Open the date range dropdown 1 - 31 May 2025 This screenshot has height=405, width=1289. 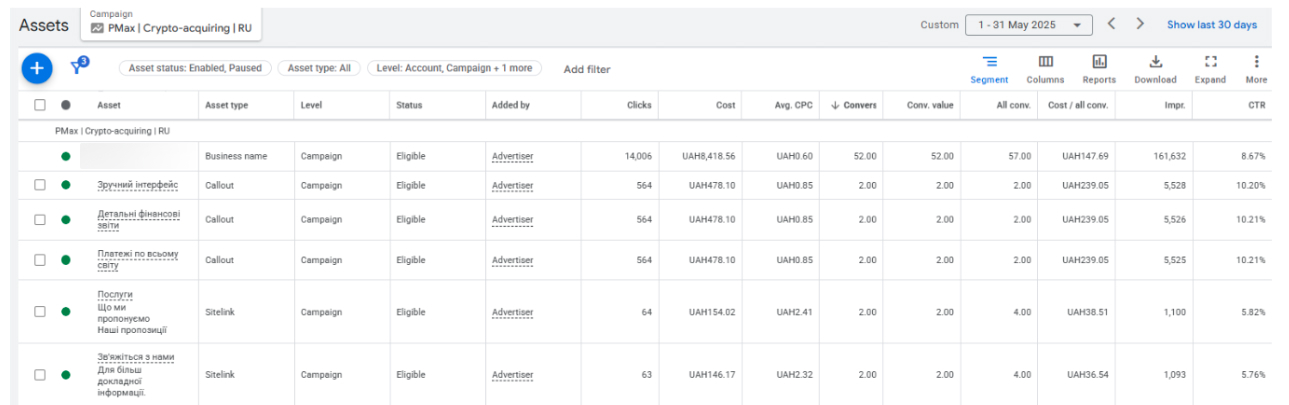pyautogui.click(x=1028, y=25)
